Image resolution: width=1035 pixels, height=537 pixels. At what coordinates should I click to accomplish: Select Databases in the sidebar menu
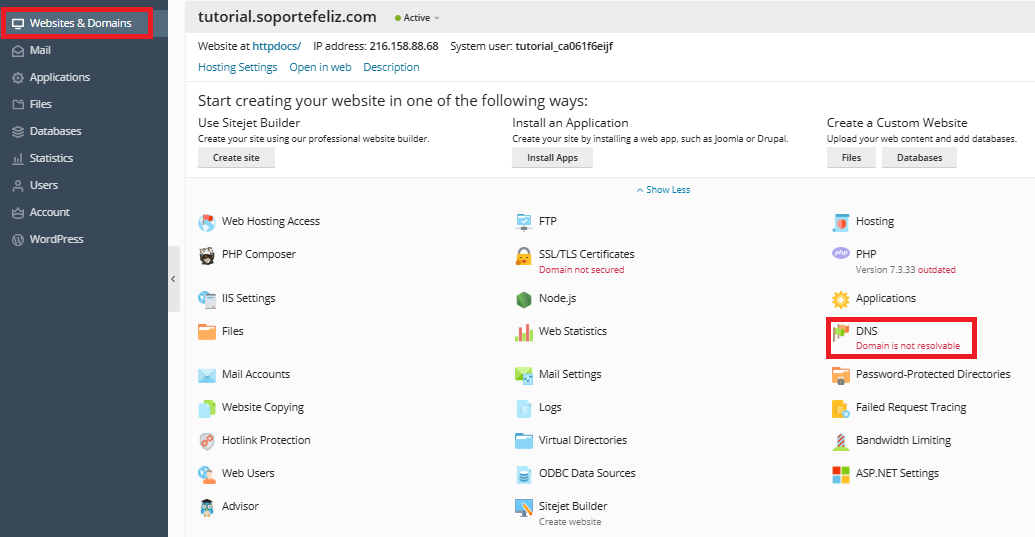(55, 131)
